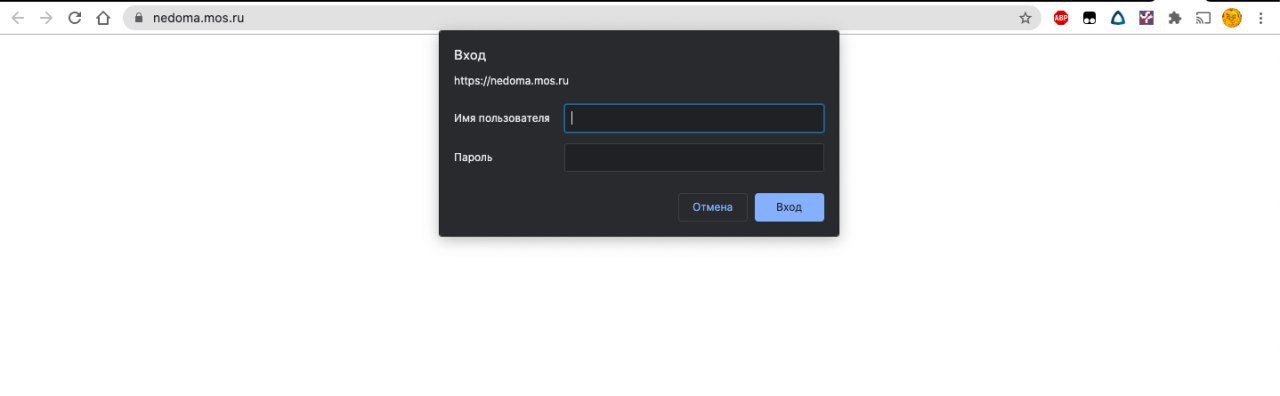Click the Cast screen icon
The image size is (1280, 396).
1204,18
